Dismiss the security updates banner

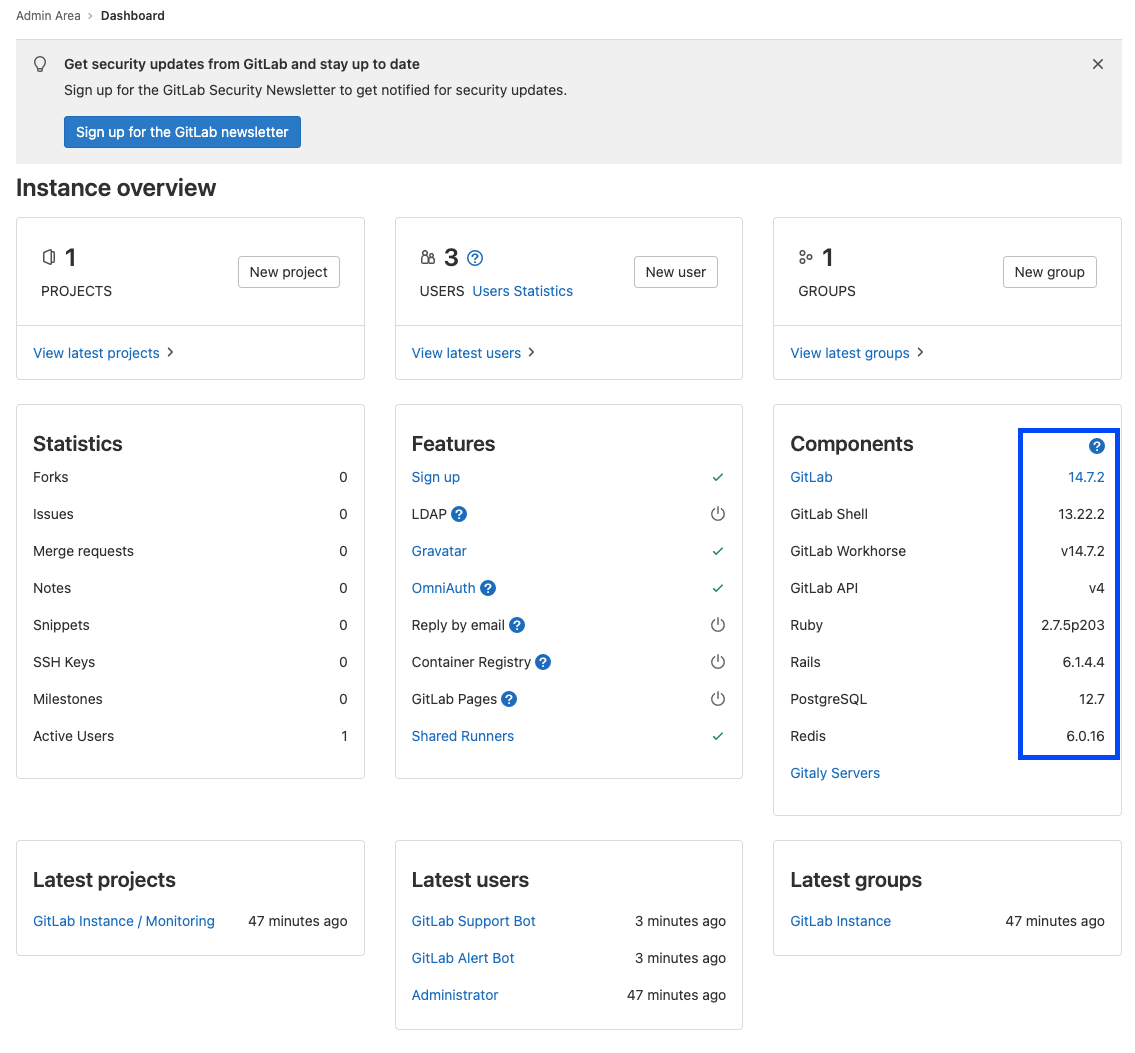click(x=1097, y=64)
